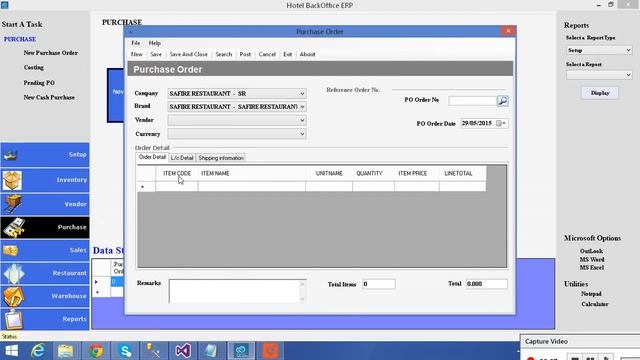
Task: Open the Pending PO task link
Action: (x=39, y=83)
